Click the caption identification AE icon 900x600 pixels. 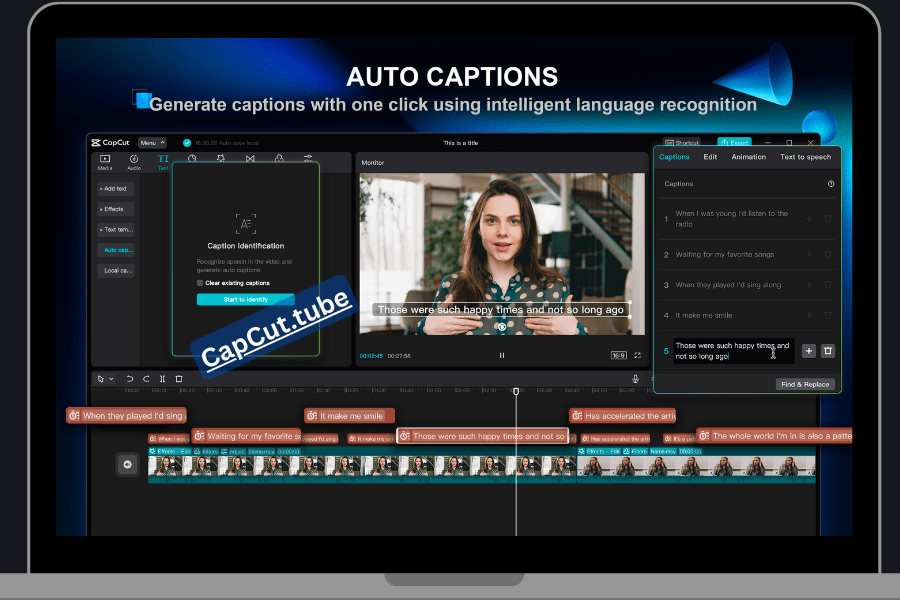tap(246, 223)
